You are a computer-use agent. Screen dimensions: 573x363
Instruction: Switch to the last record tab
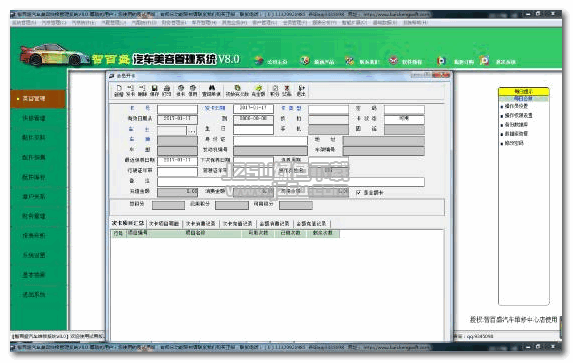[x=311, y=223]
